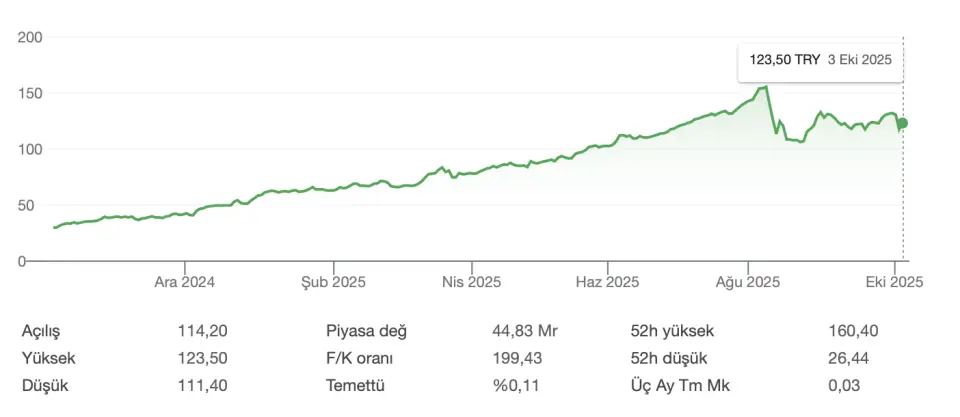Click the Üç Ay Tm Mk label

tap(675, 385)
